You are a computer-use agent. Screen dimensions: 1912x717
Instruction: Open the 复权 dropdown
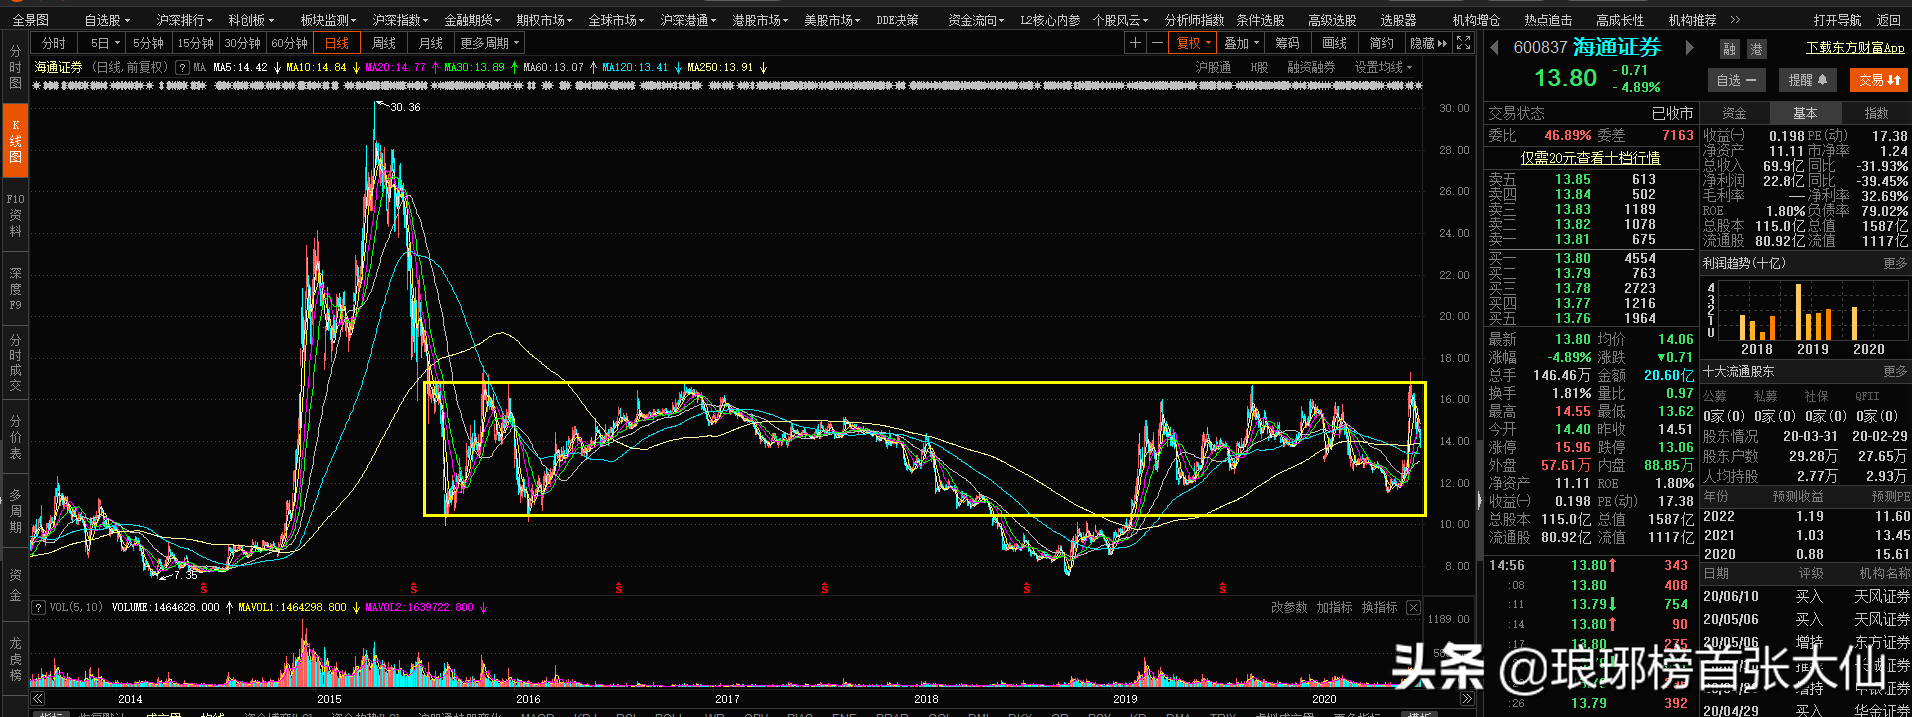1194,43
